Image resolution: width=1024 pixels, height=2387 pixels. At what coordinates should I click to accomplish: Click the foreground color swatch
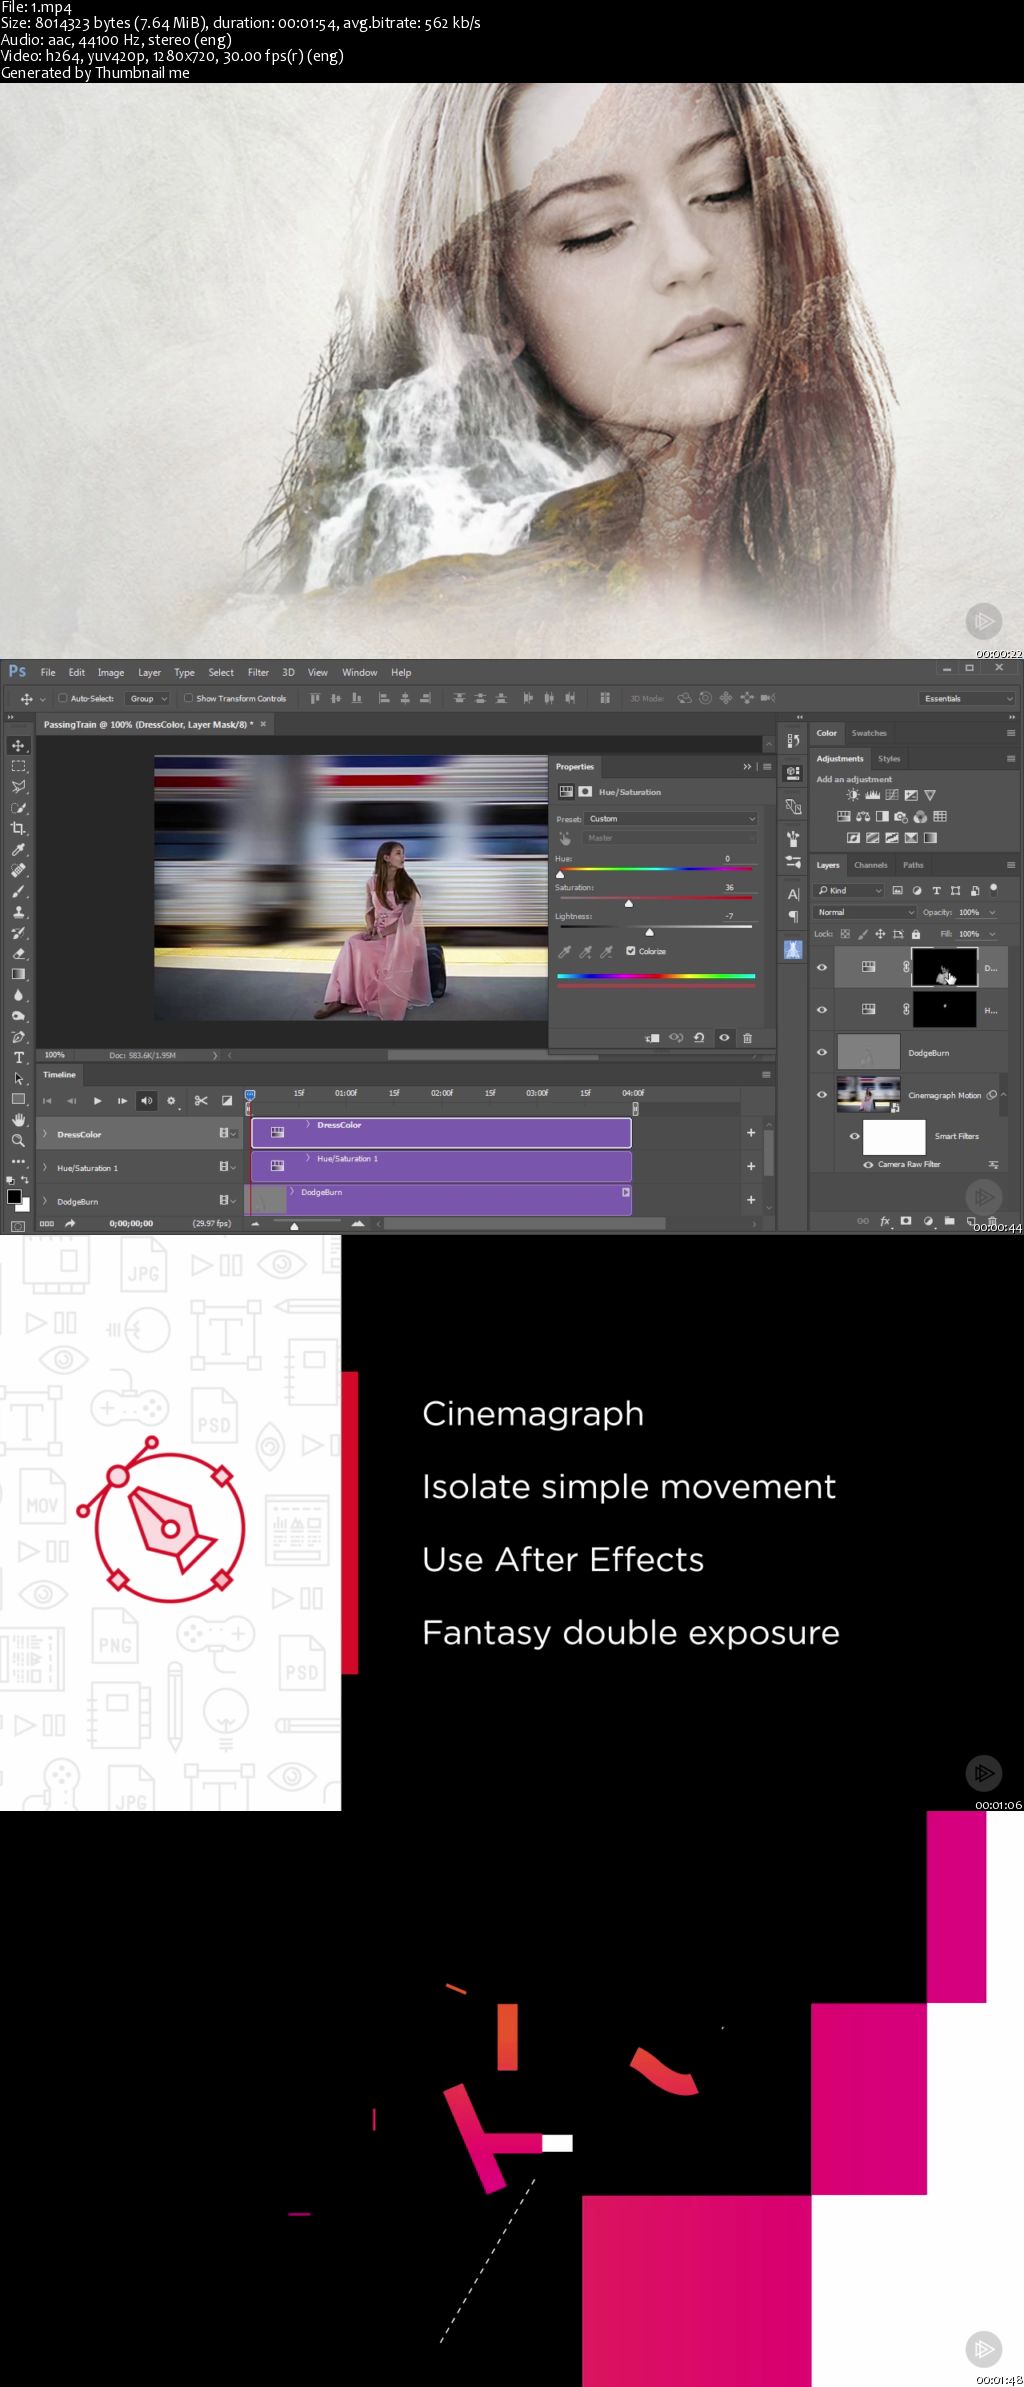pos(14,1197)
